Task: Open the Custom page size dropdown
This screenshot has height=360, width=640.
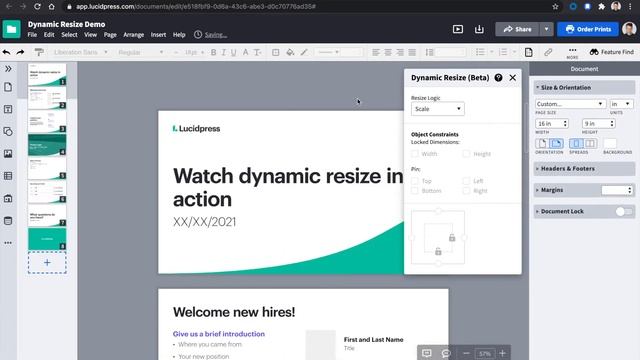Action: [x=570, y=104]
